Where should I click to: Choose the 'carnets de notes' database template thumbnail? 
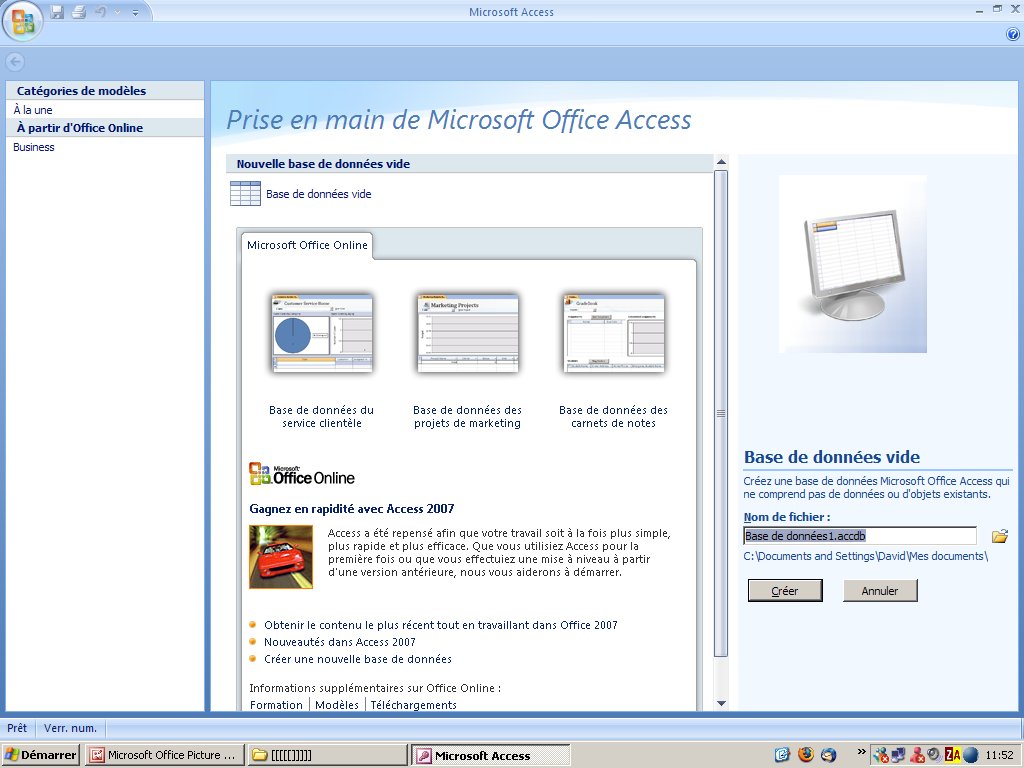[613, 333]
